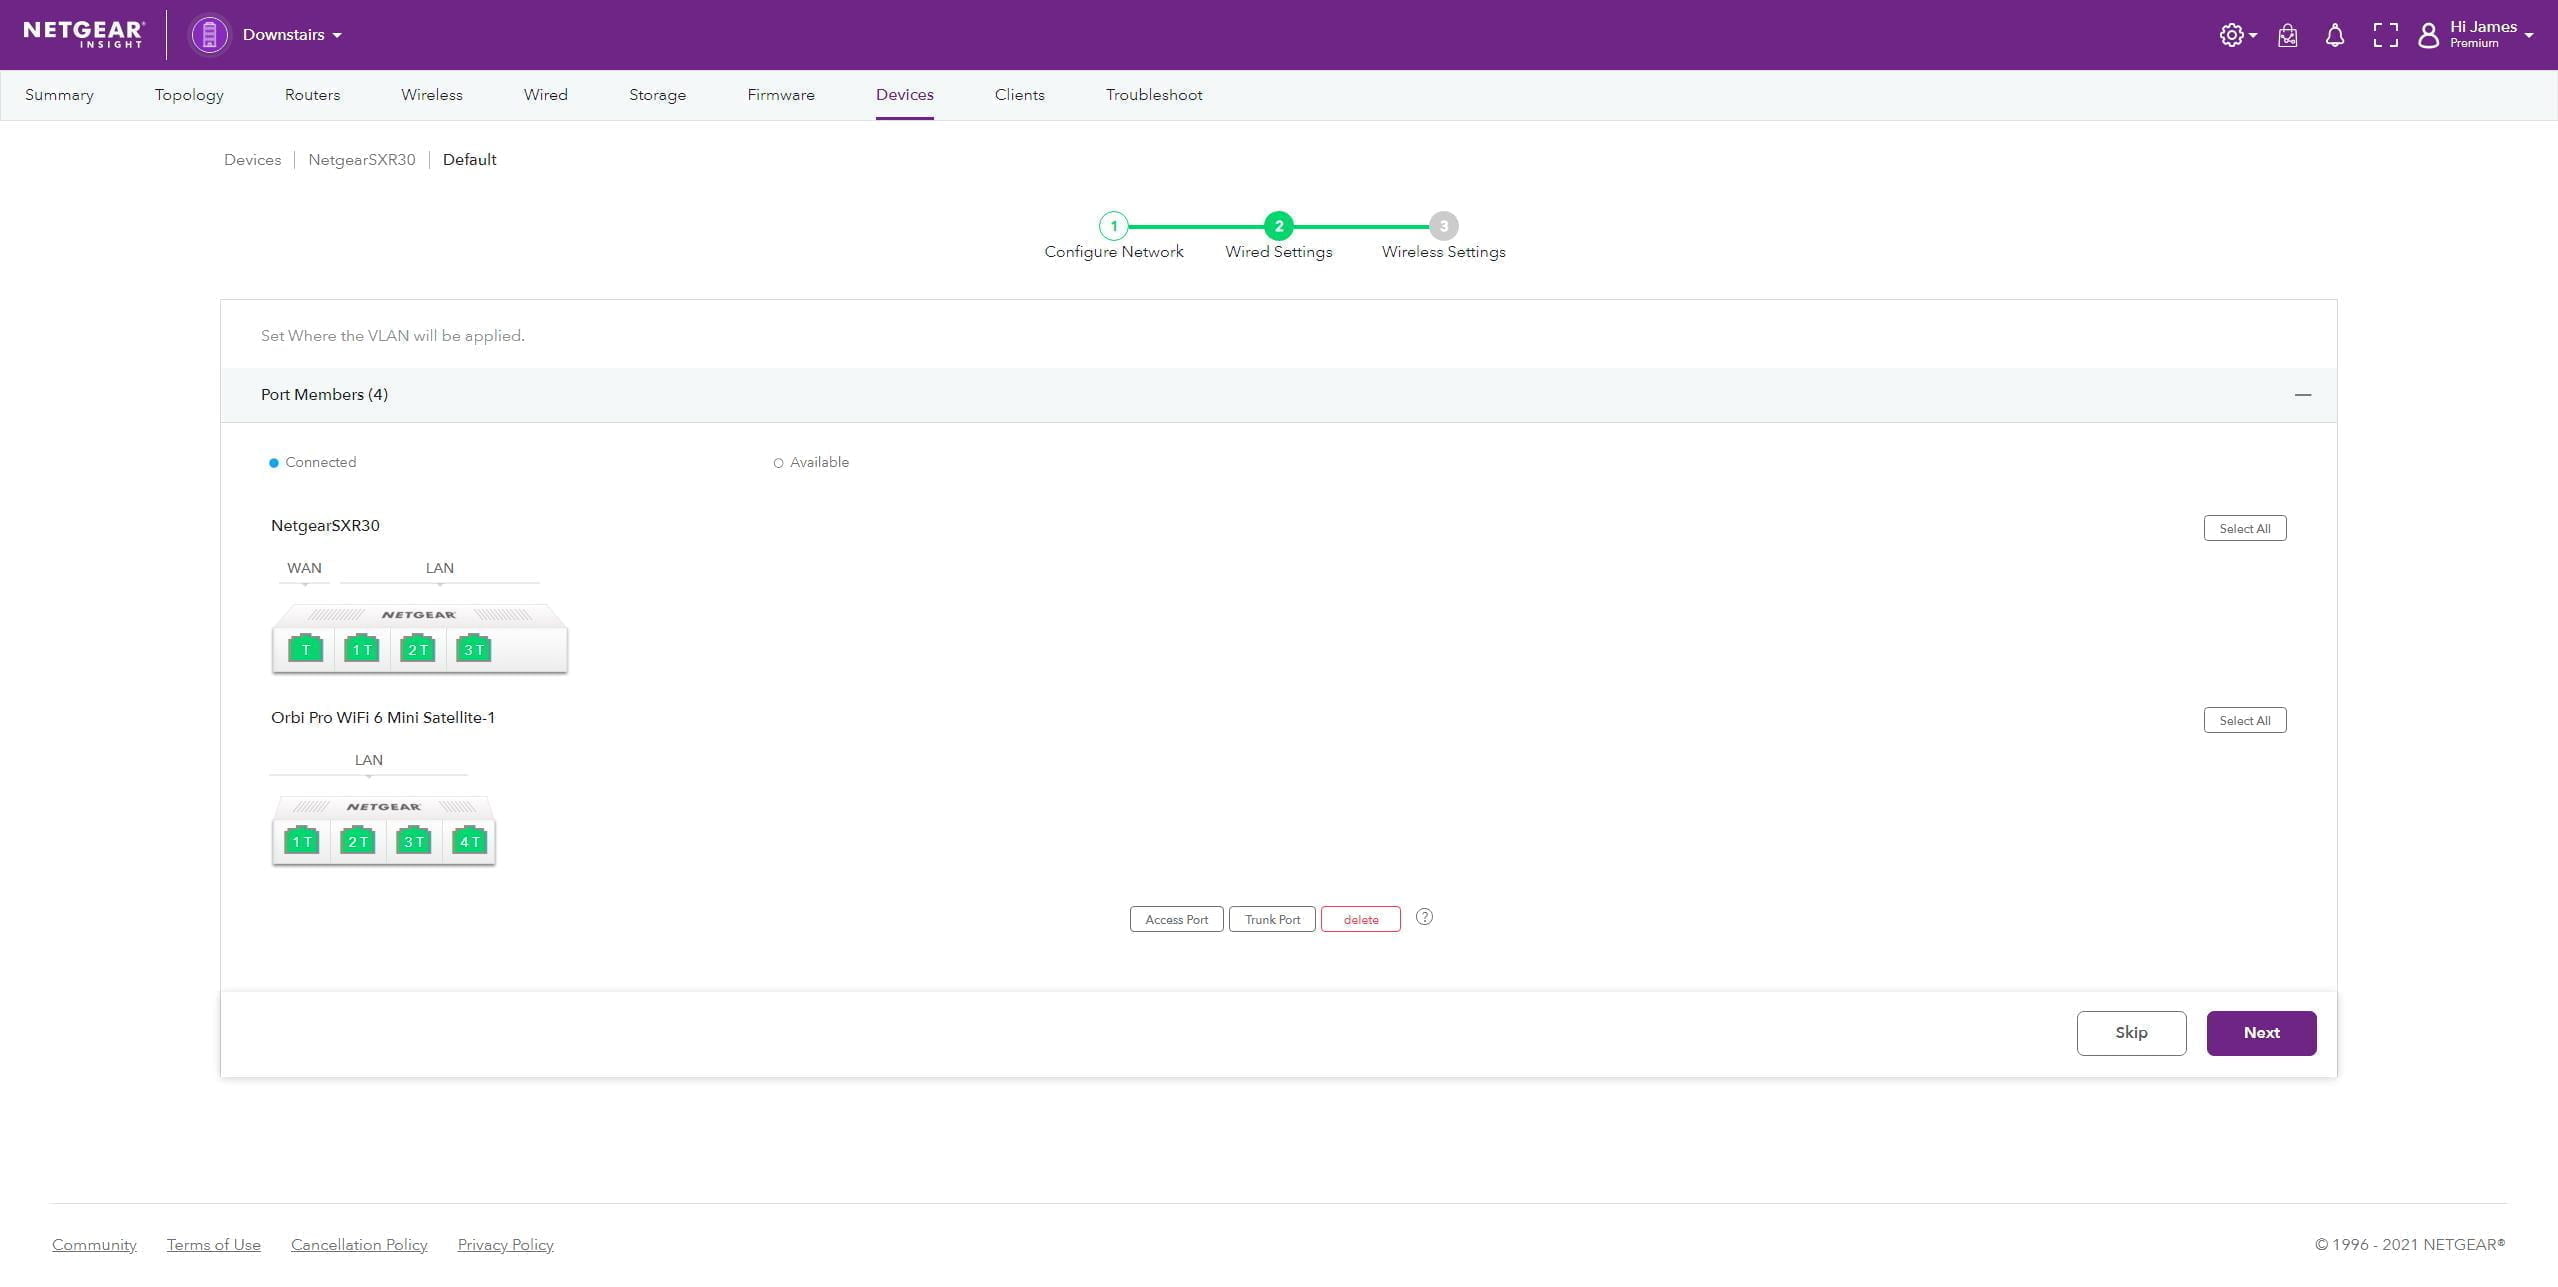Switch to the Topology tab
This screenshot has height=1287, width=2558.
pyautogui.click(x=189, y=95)
